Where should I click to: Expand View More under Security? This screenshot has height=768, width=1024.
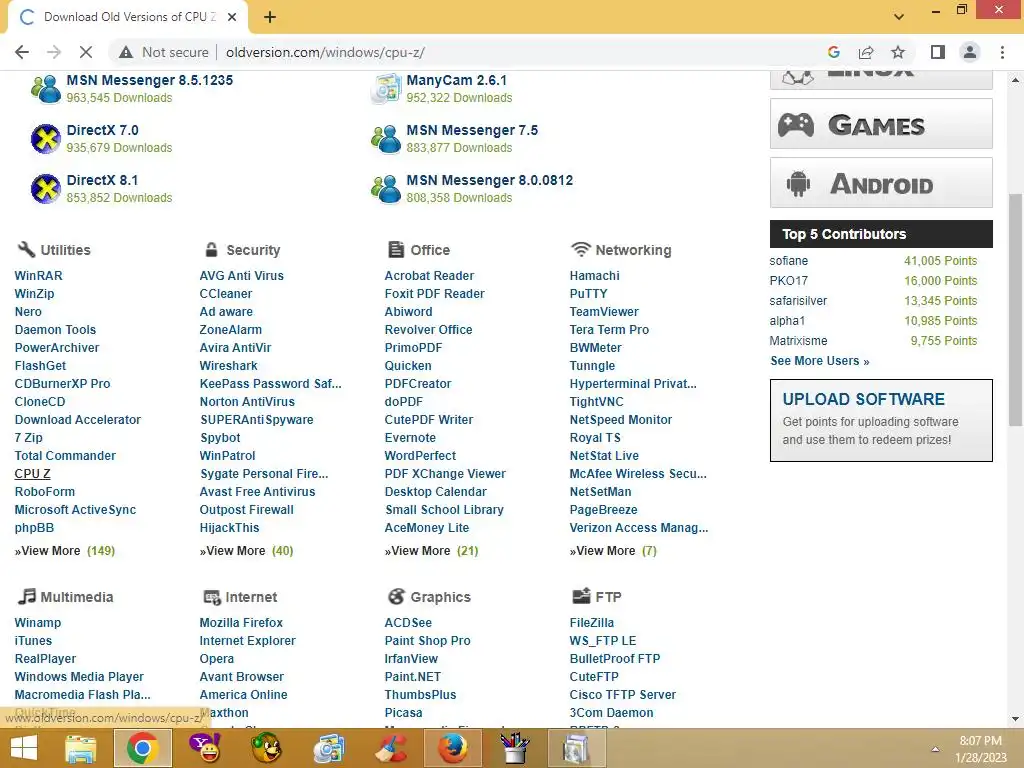pyautogui.click(x=246, y=551)
